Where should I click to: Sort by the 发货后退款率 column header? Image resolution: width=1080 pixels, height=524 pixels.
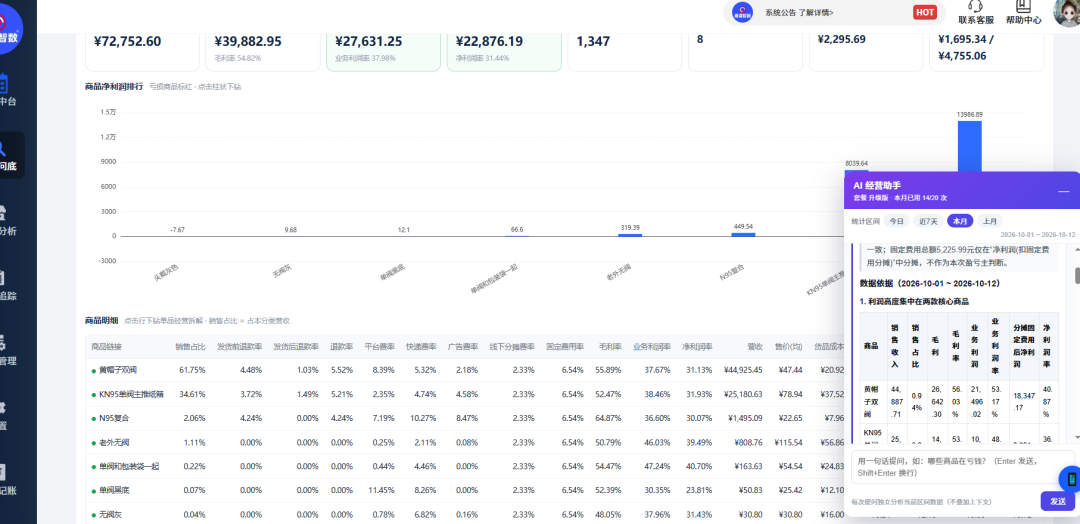pyautogui.click(x=296, y=346)
